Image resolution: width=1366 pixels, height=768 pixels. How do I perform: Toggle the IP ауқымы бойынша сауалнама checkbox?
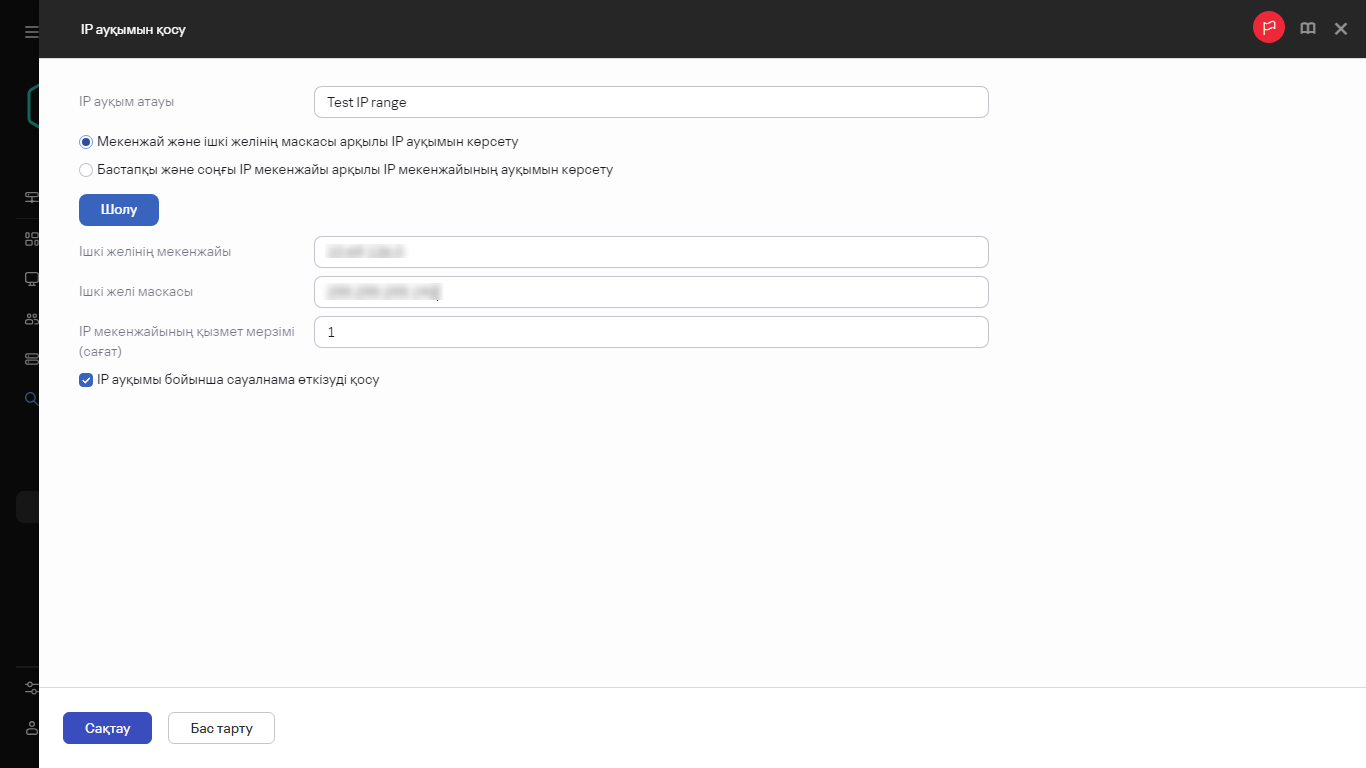click(86, 380)
